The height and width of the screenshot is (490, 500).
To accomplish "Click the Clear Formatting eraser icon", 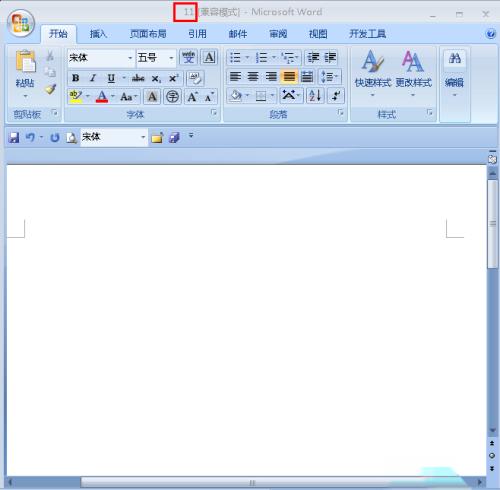I will tap(195, 78).
